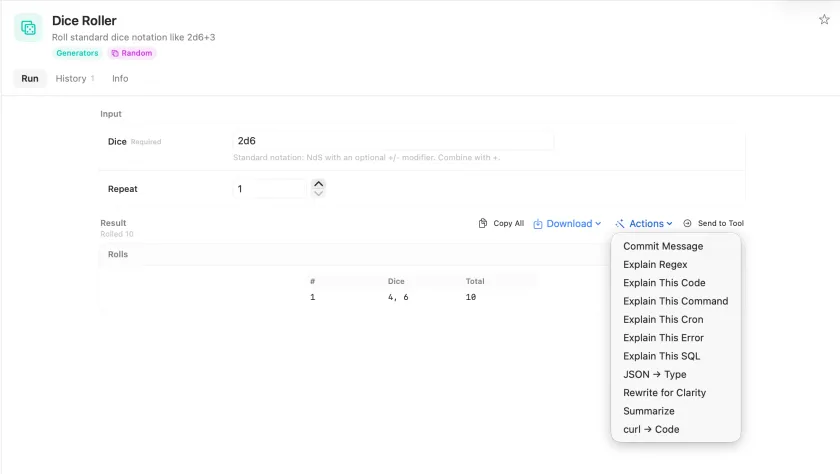This screenshot has width=840, height=474.
Task: Collapse the Actions dropdown menu
Action: pos(644,224)
